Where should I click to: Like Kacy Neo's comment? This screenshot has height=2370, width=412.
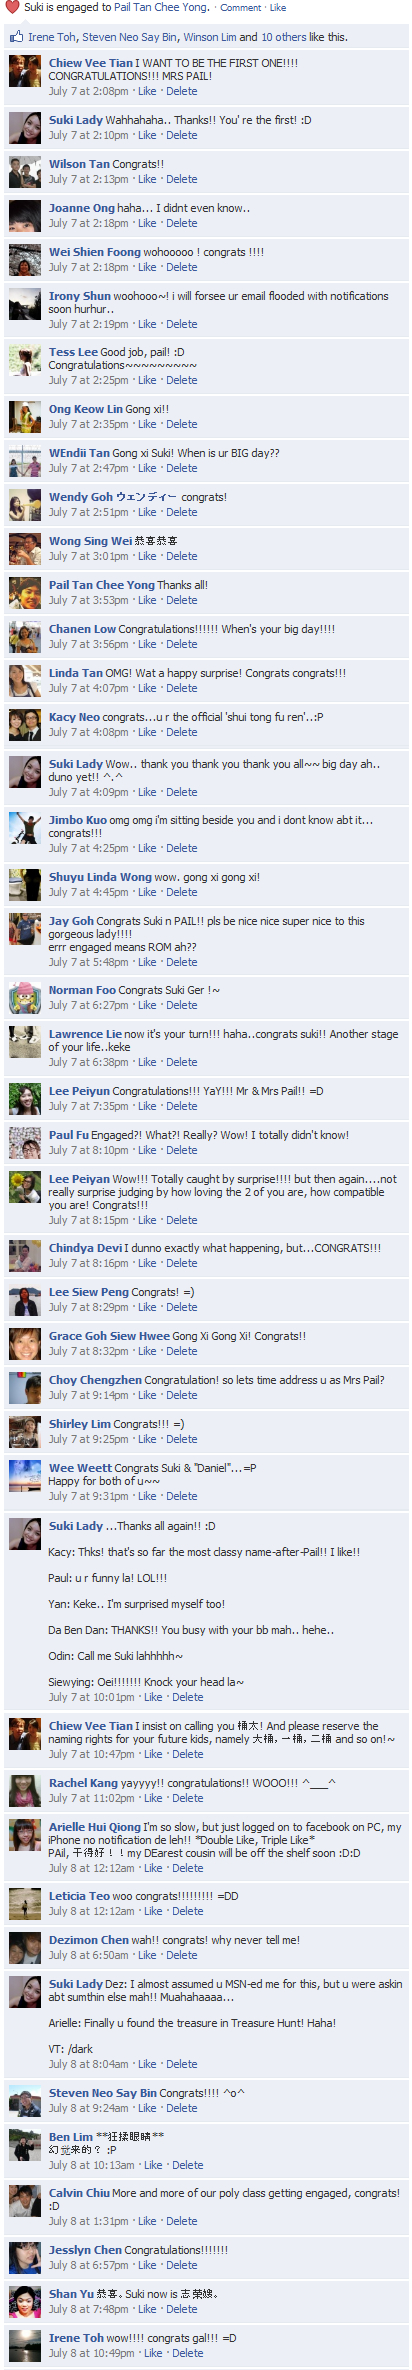pos(147,733)
